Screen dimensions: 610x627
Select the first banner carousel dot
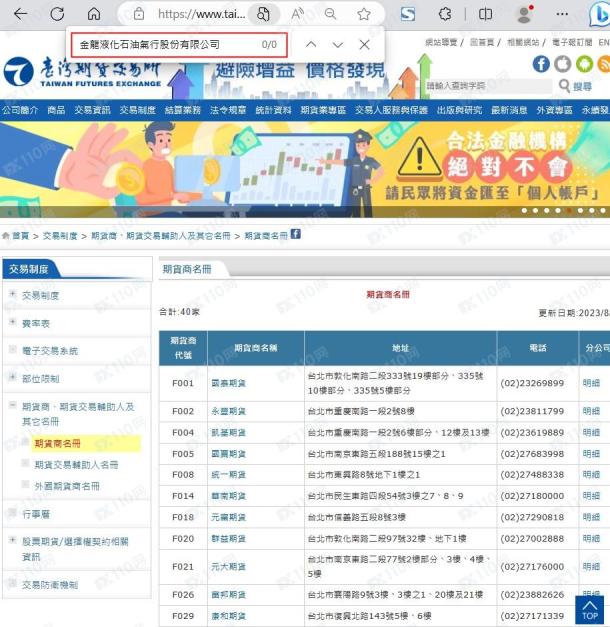click(524, 210)
